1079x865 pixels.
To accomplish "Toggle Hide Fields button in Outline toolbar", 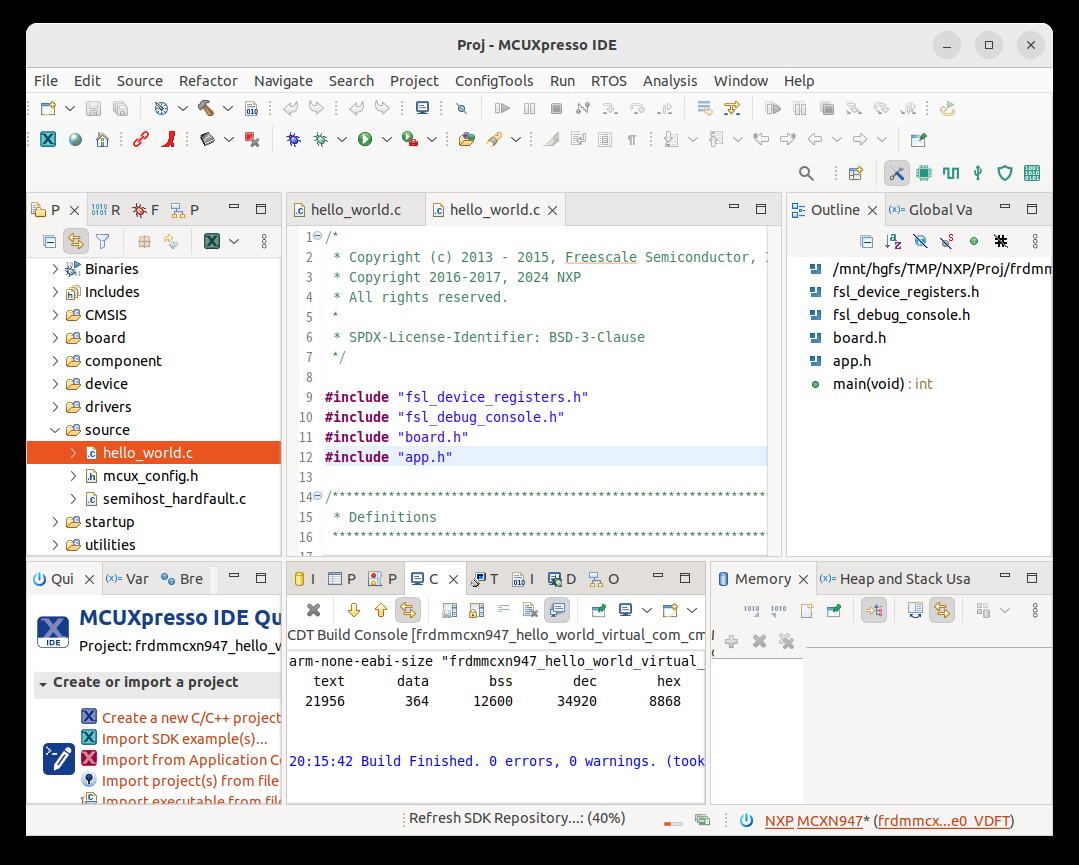I will click(x=920, y=241).
